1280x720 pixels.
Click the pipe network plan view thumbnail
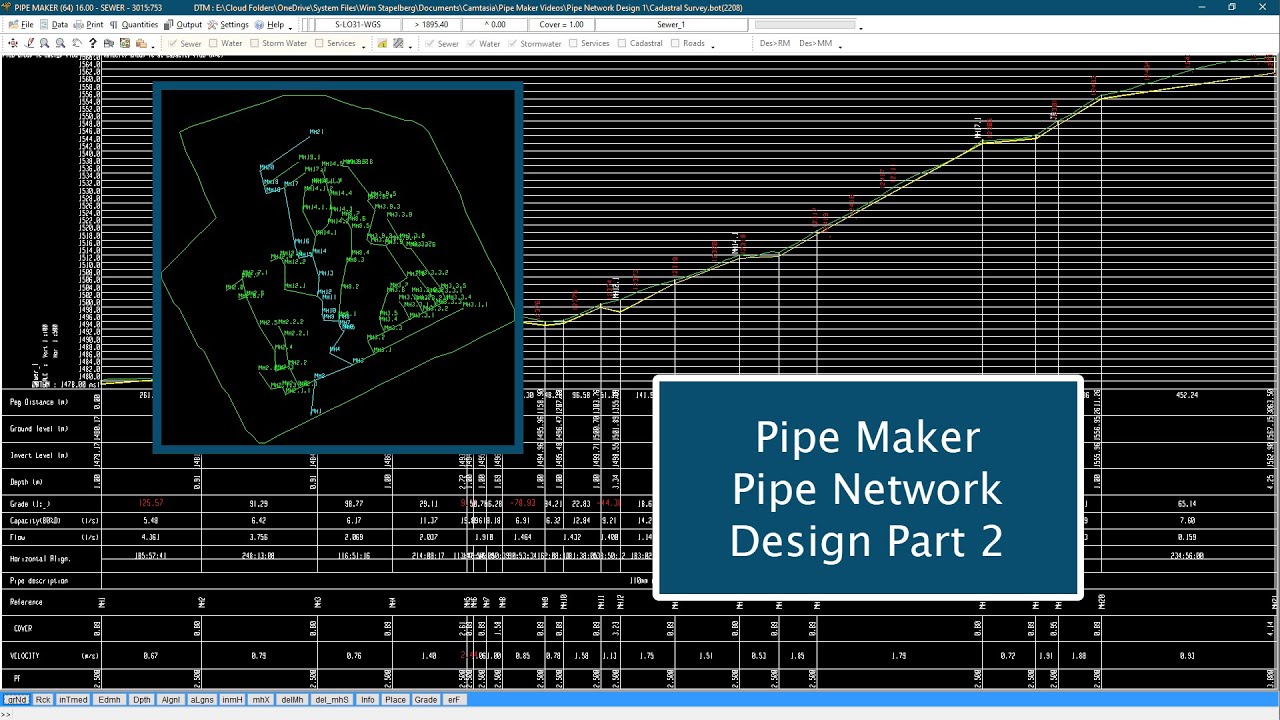(x=338, y=268)
